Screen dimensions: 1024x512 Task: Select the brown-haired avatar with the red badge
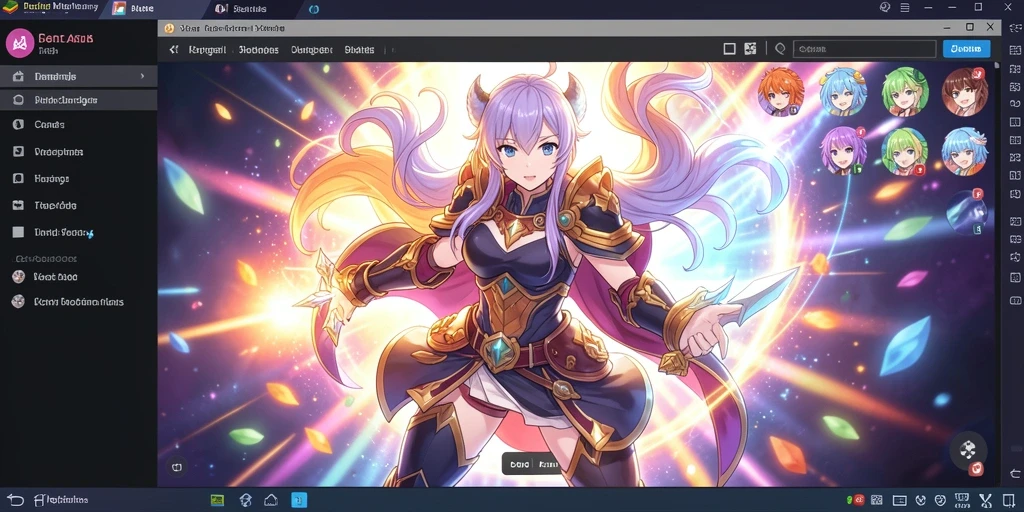[965, 91]
